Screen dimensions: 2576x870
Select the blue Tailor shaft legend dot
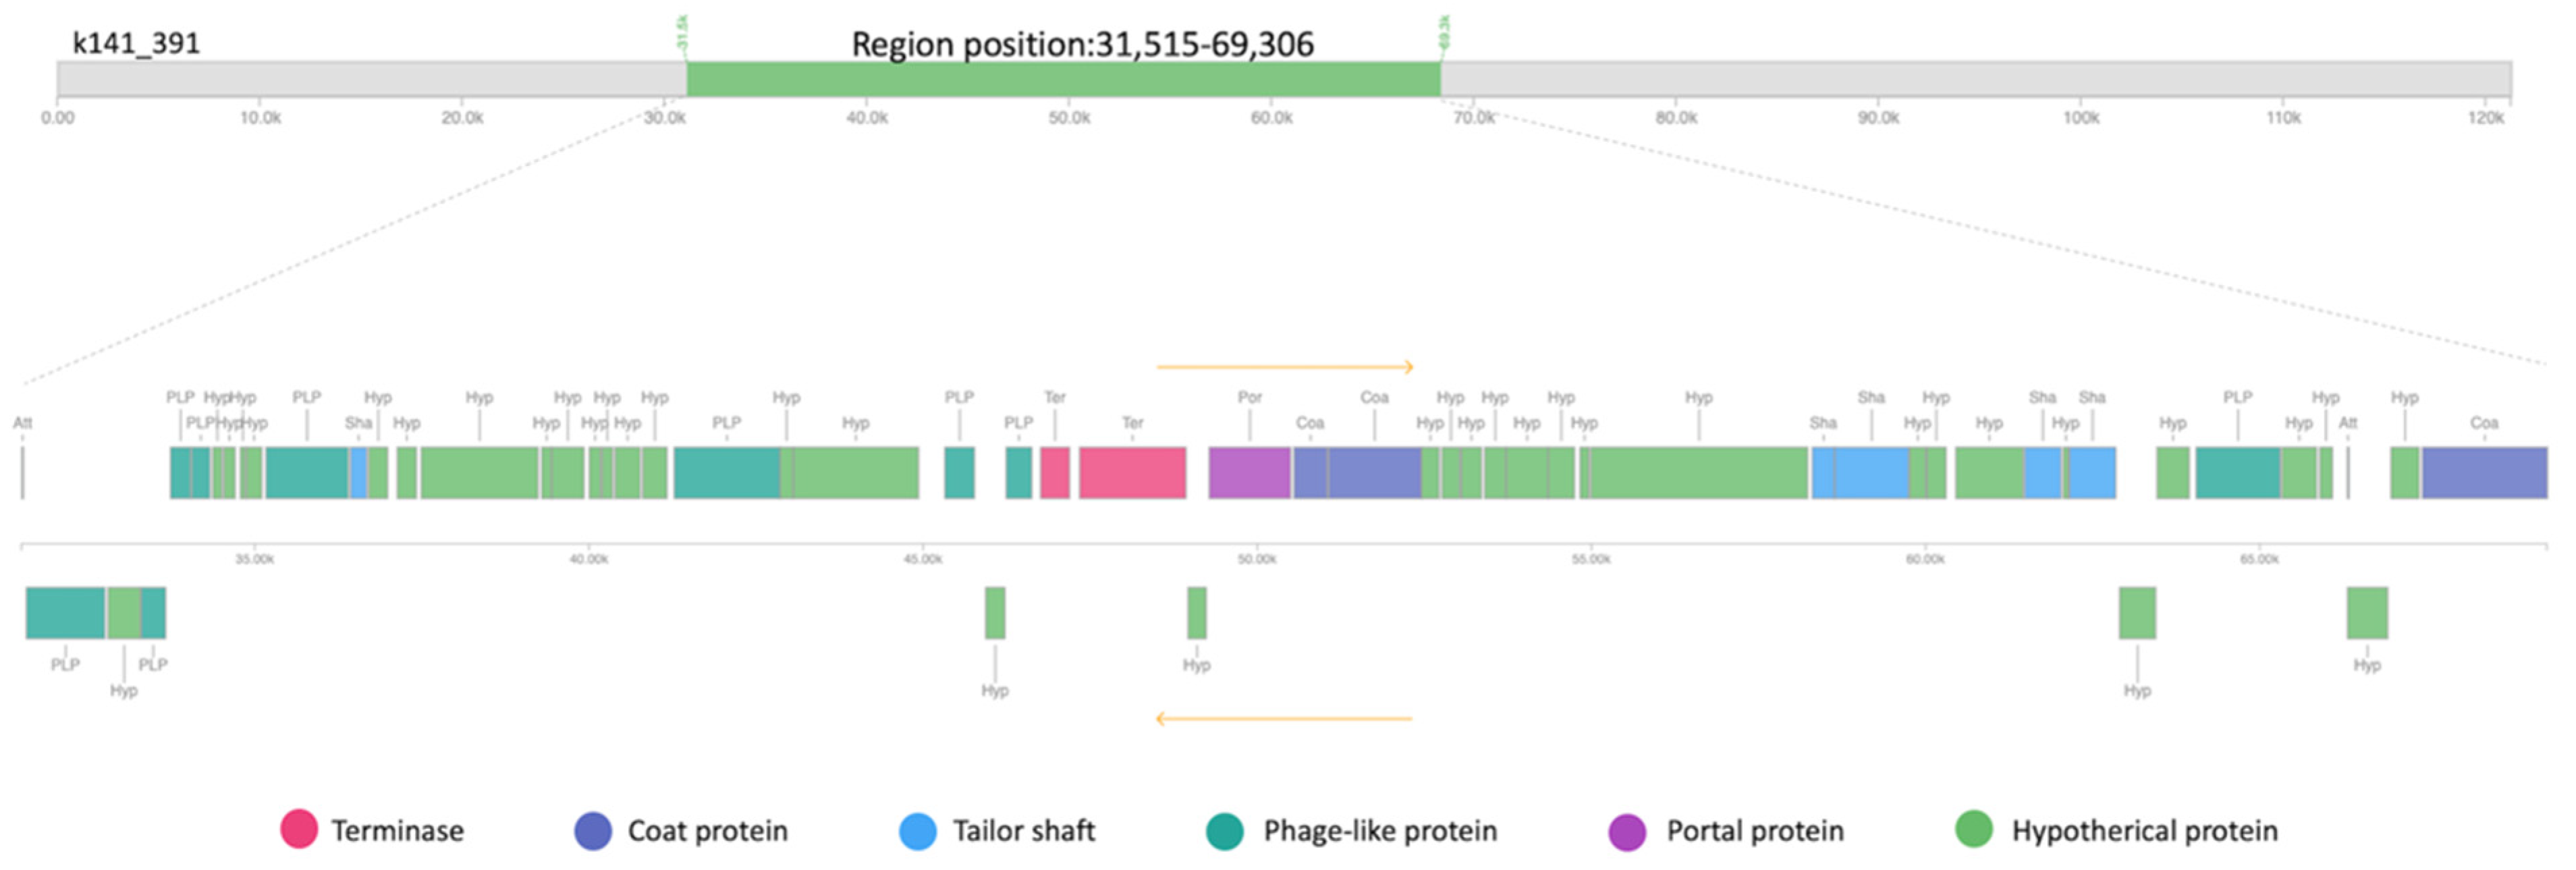(x=918, y=830)
